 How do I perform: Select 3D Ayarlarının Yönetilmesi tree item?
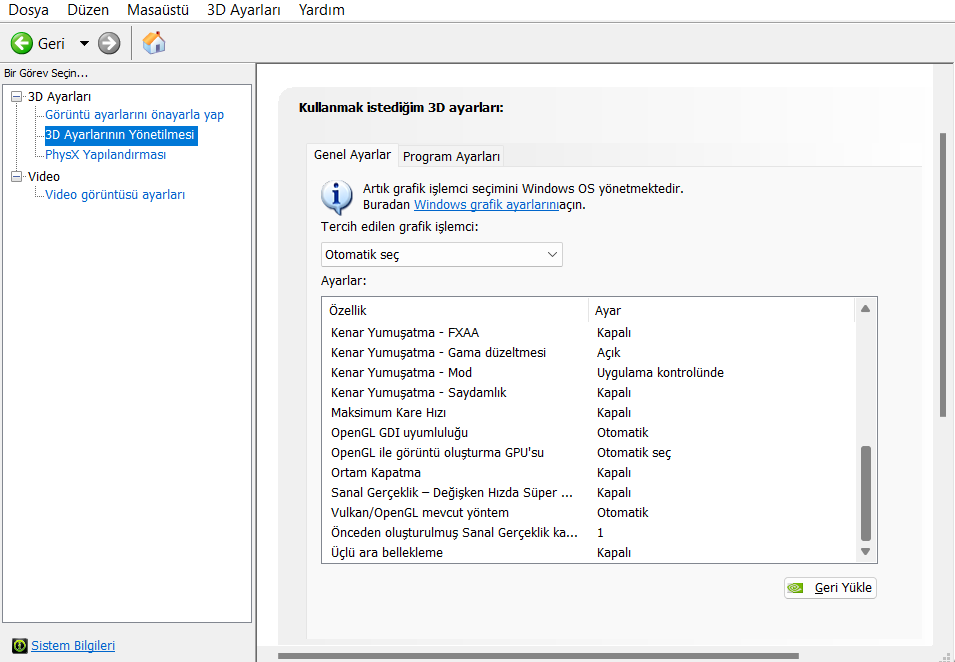coord(120,135)
